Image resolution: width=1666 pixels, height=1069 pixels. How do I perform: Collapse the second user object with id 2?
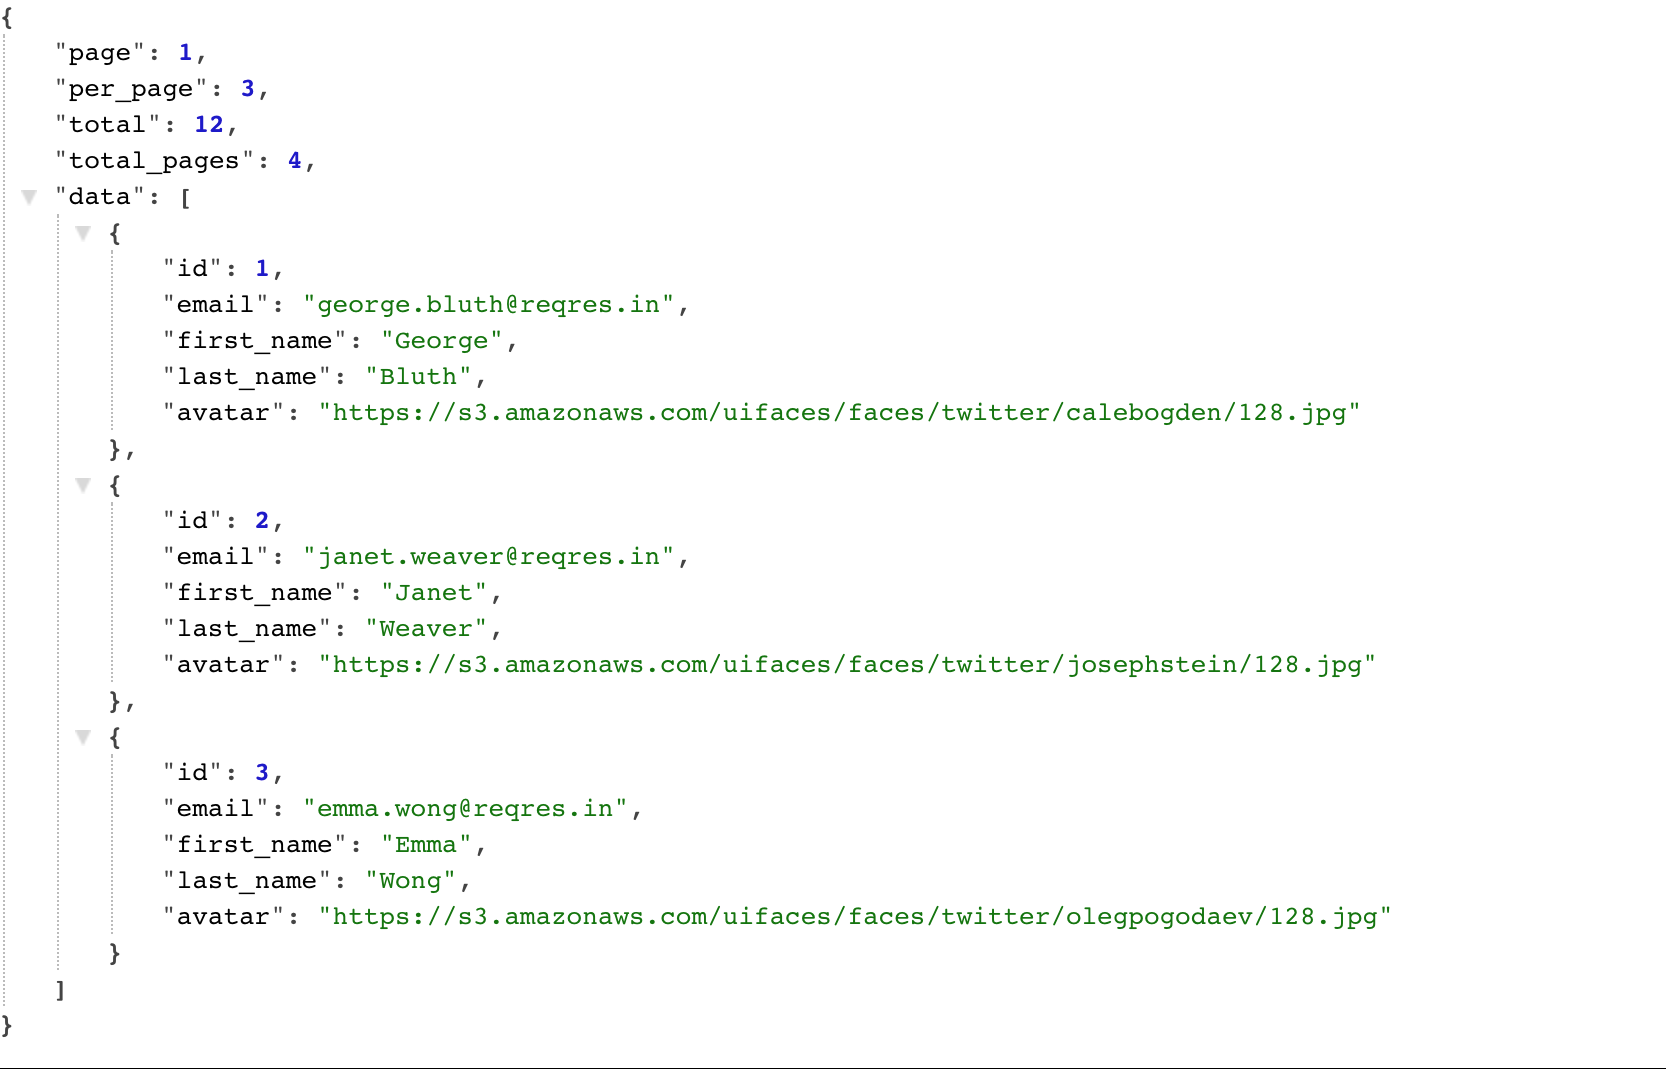click(83, 485)
